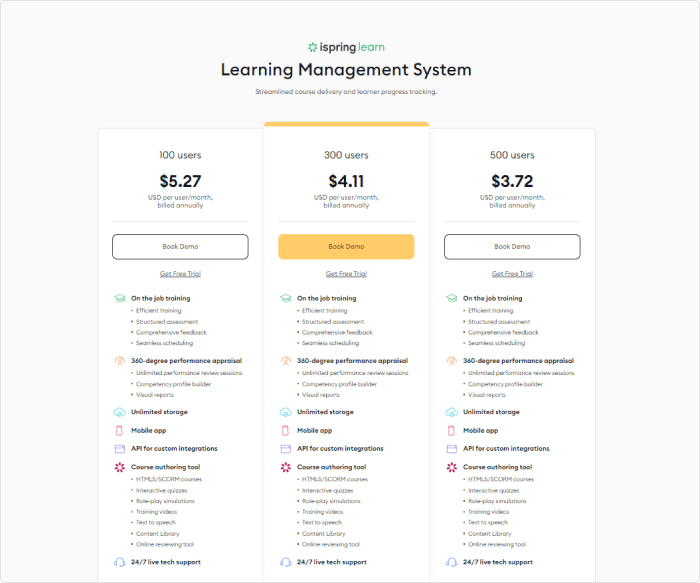Screen dimensions: 700x583
Task: Click 'Visual reports' bullet in 500 users plan
Action: pyautogui.click(x=487, y=395)
